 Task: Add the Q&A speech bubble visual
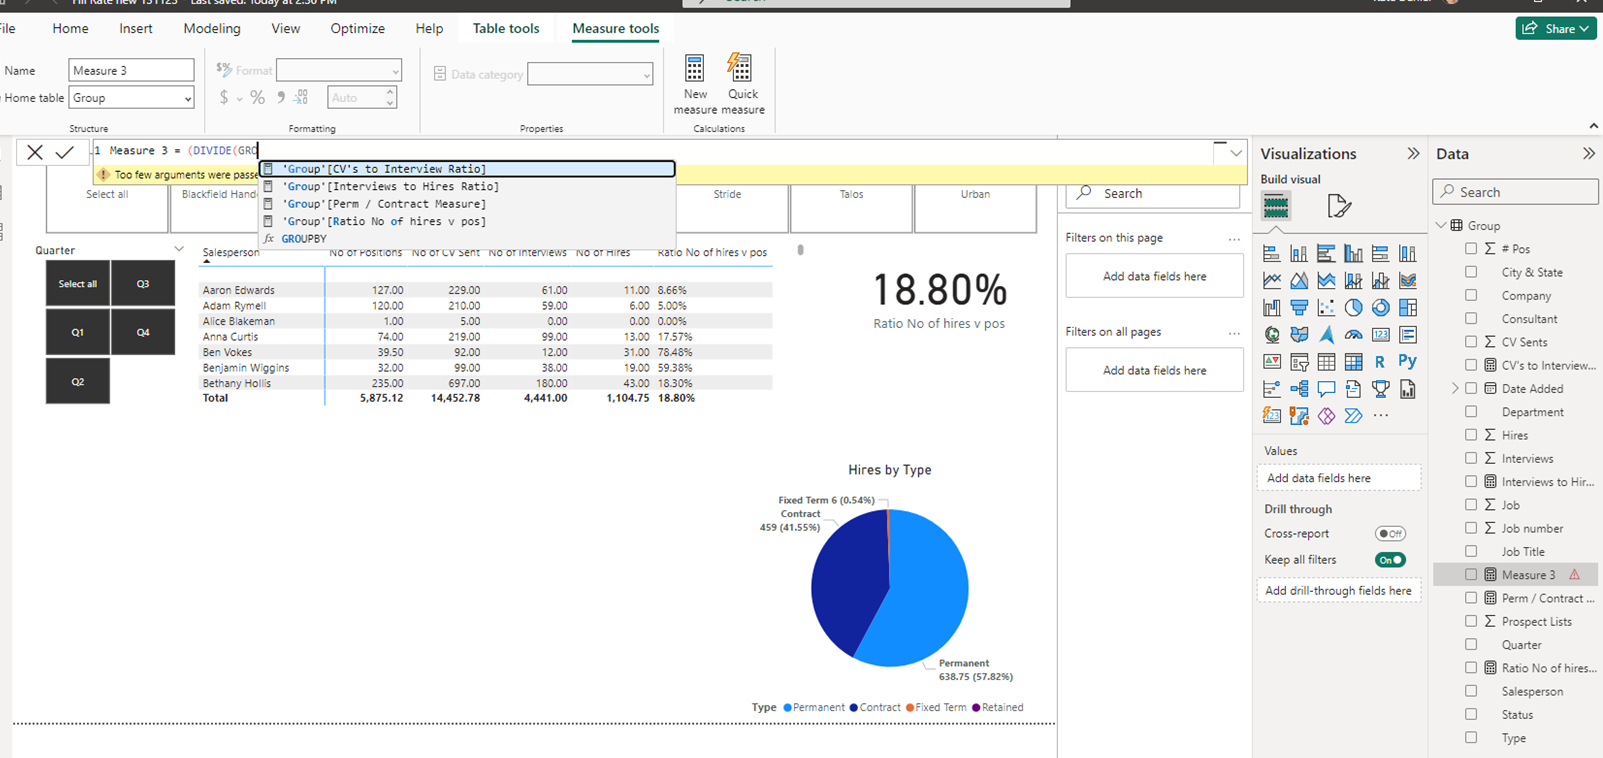[x=1326, y=388]
